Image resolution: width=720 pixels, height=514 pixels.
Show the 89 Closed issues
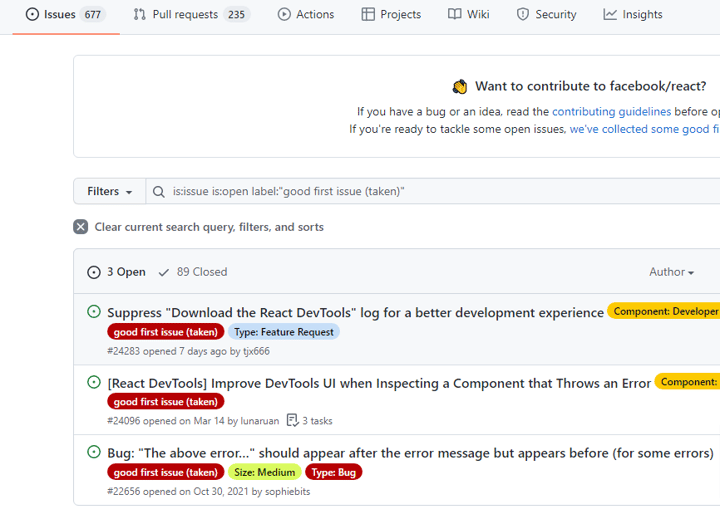[x=193, y=272]
